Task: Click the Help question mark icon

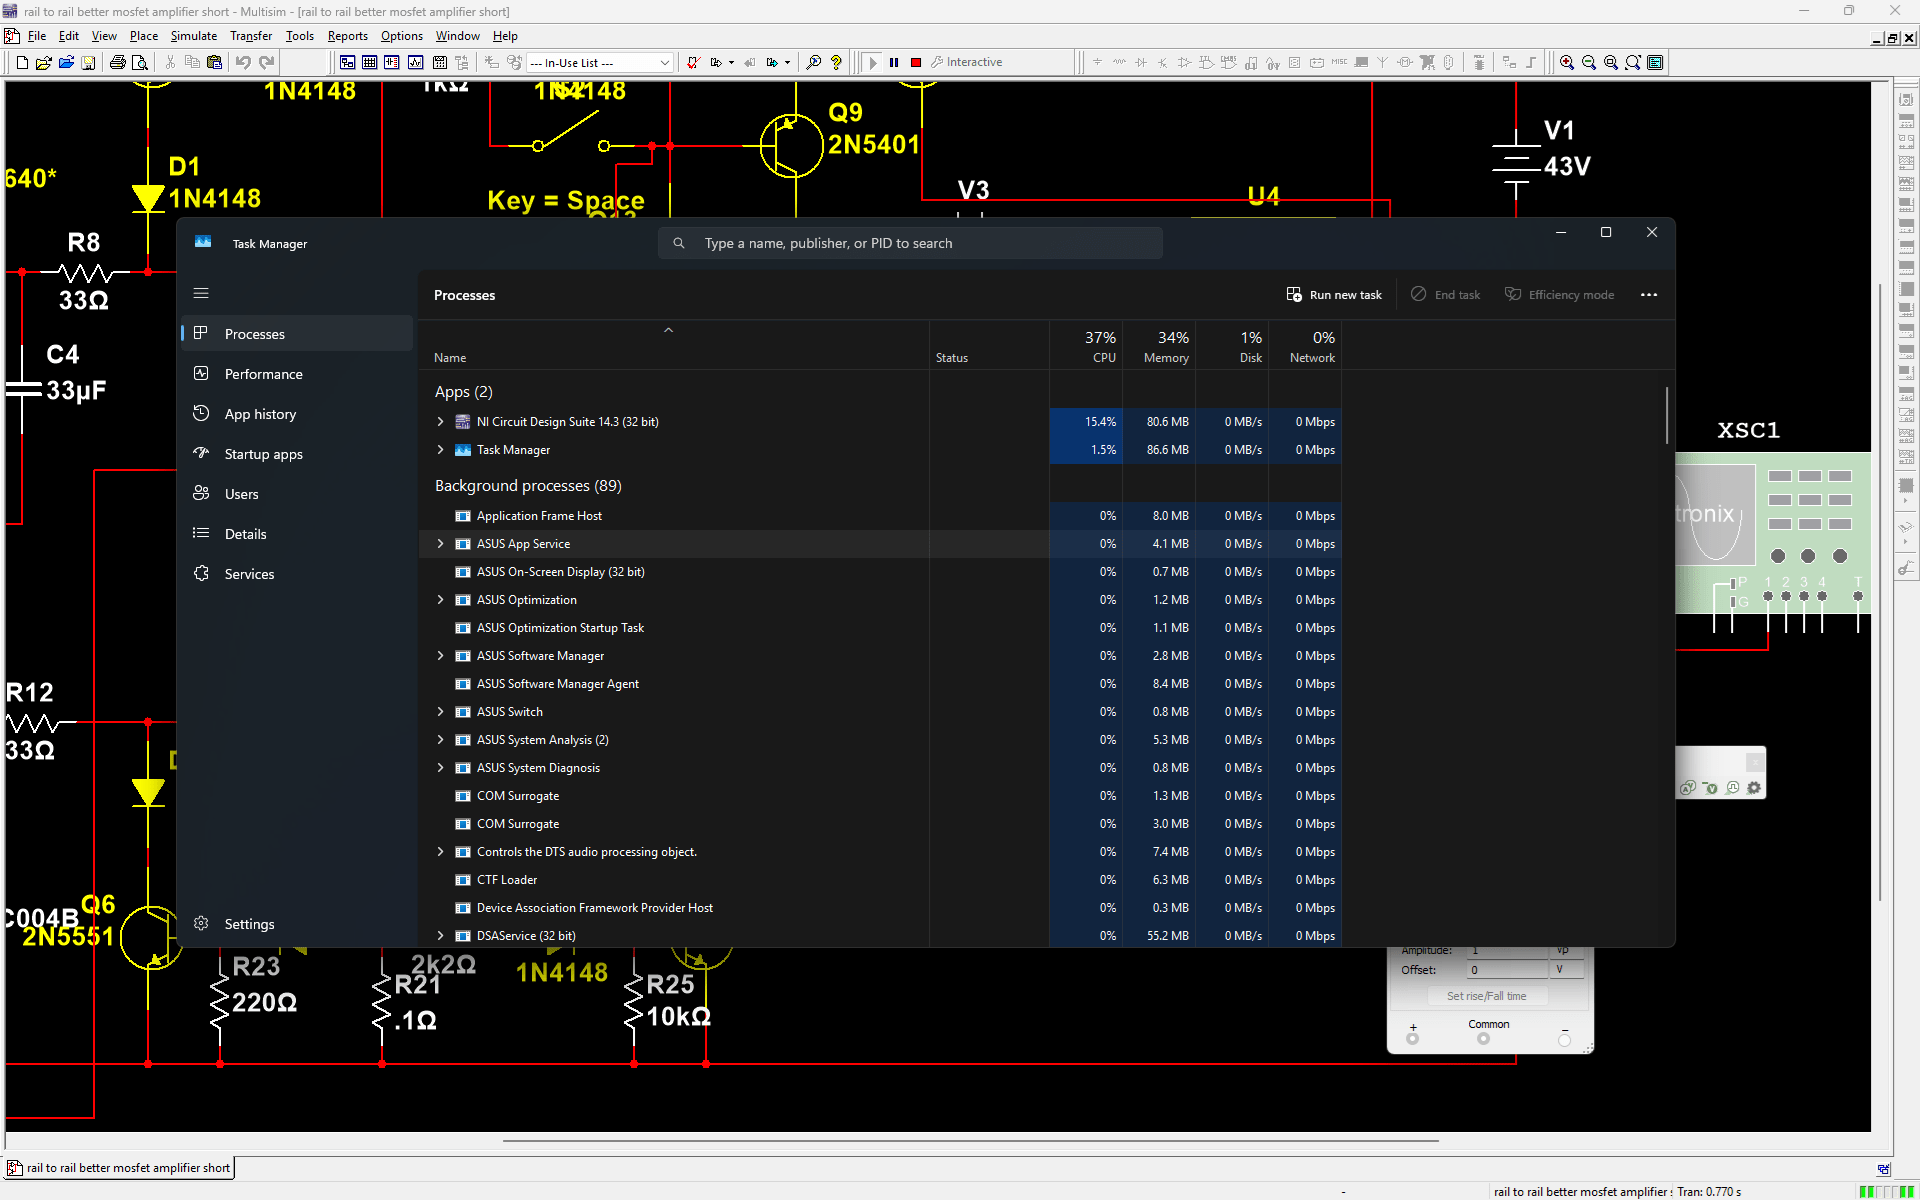Action: point(836,62)
